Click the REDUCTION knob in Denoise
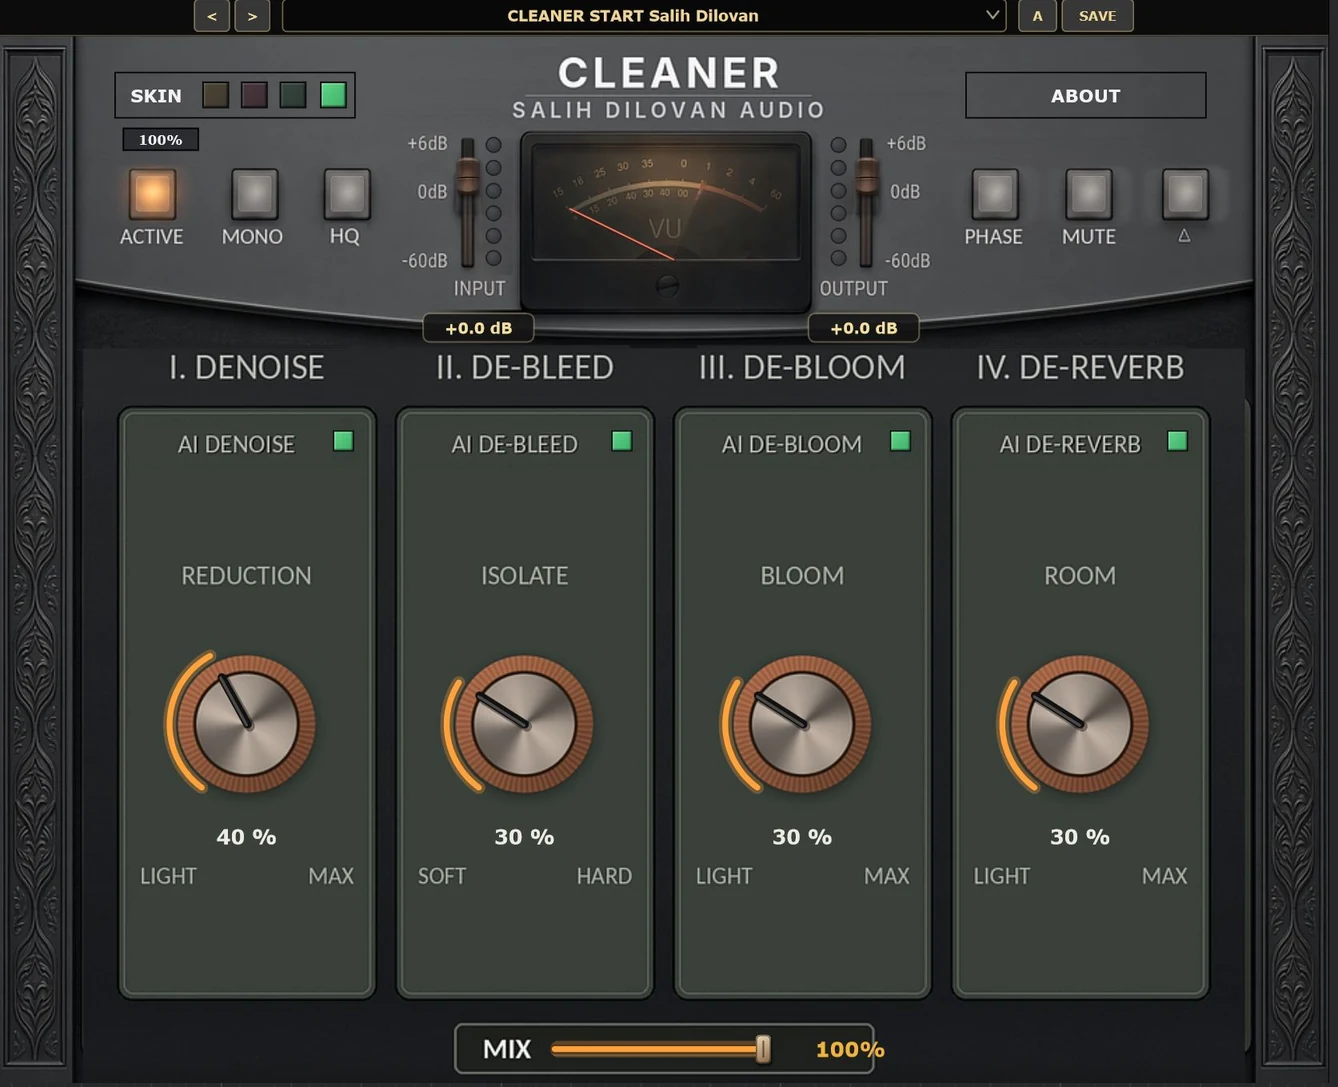The width and height of the screenshot is (1338, 1087). [246, 724]
